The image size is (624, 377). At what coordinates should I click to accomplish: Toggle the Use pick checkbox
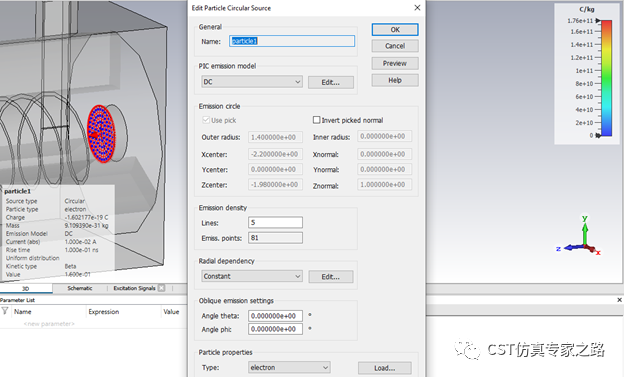pyautogui.click(x=206, y=120)
